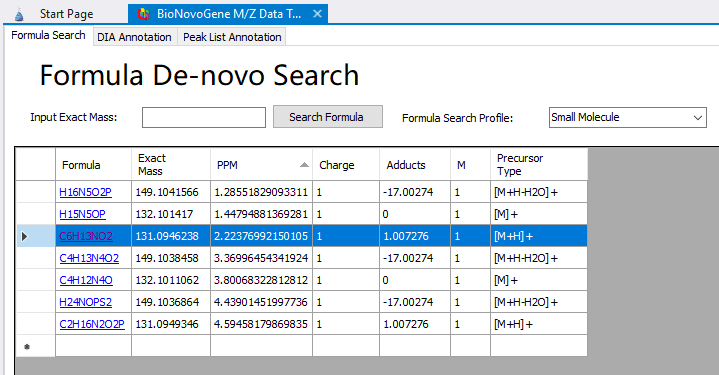Open the Start Page tab

[66, 14]
